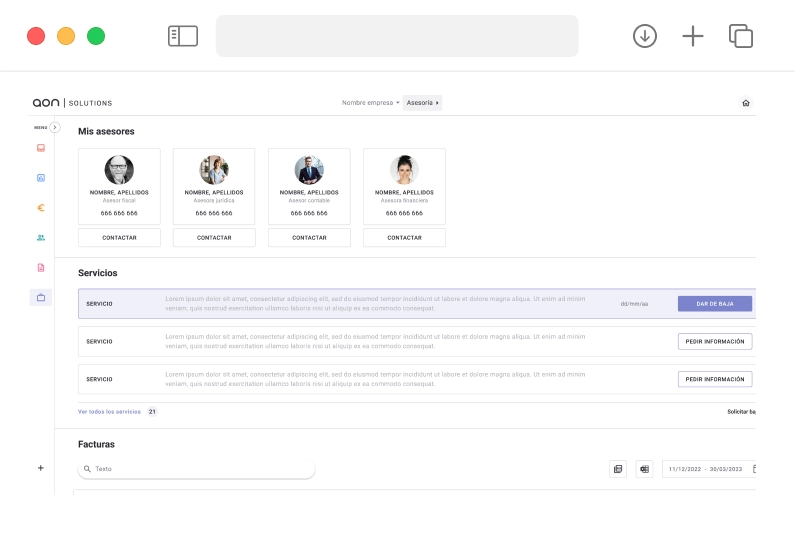Screen dimensions: 796x543
Task: Export invoices with the Excel icon
Action: coord(644,469)
